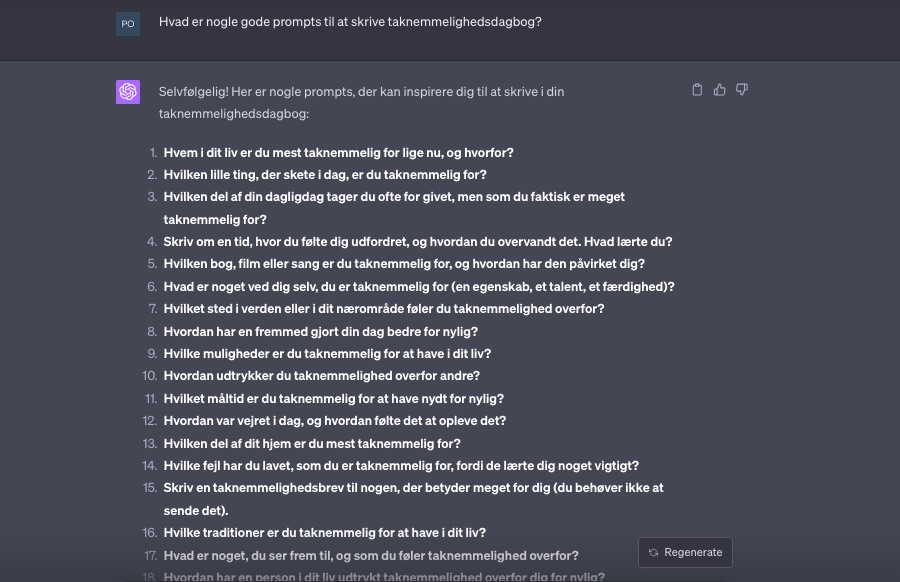Give the response a thumbs down

pos(741,89)
